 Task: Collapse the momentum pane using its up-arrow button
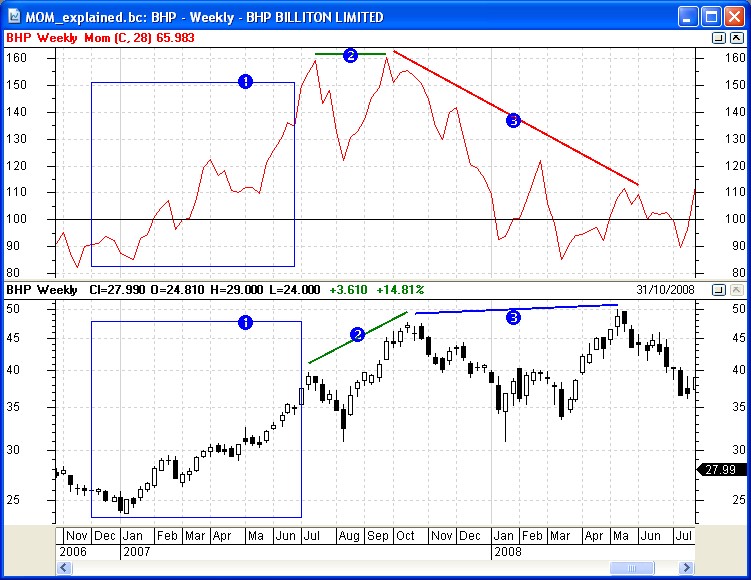tap(737, 38)
